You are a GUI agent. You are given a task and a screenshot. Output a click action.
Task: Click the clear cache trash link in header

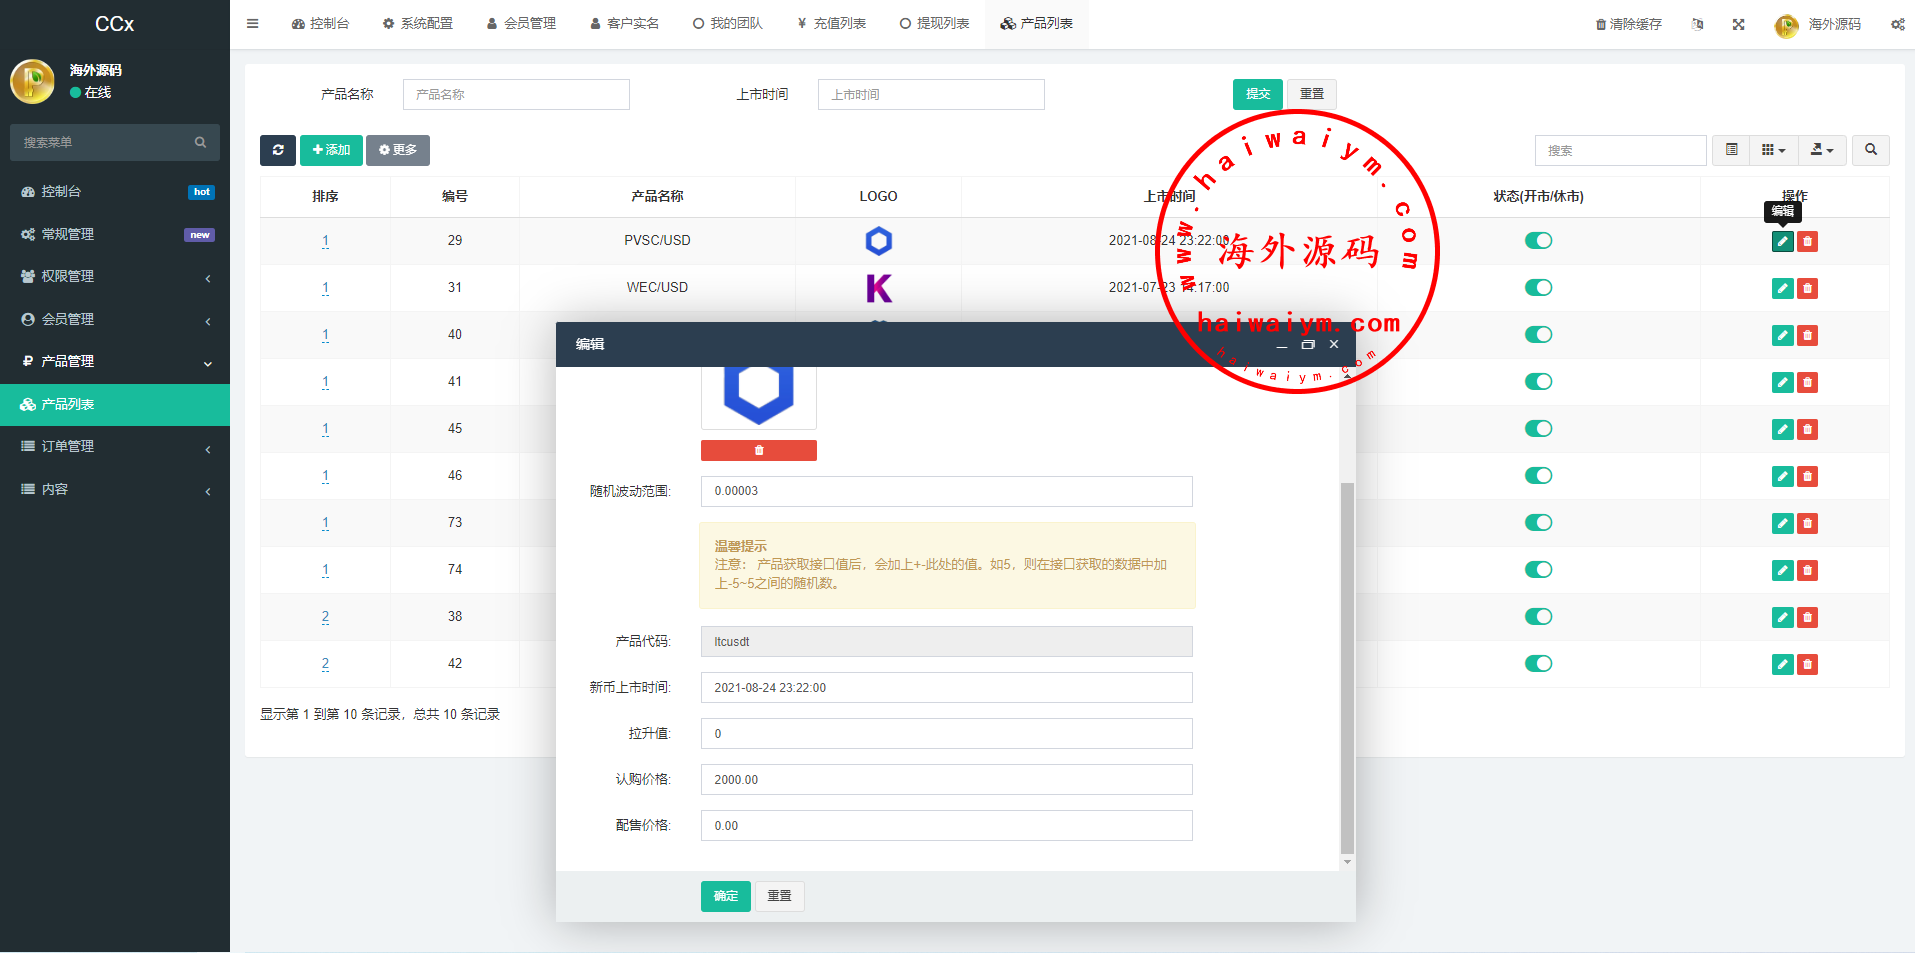click(1628, 24)
